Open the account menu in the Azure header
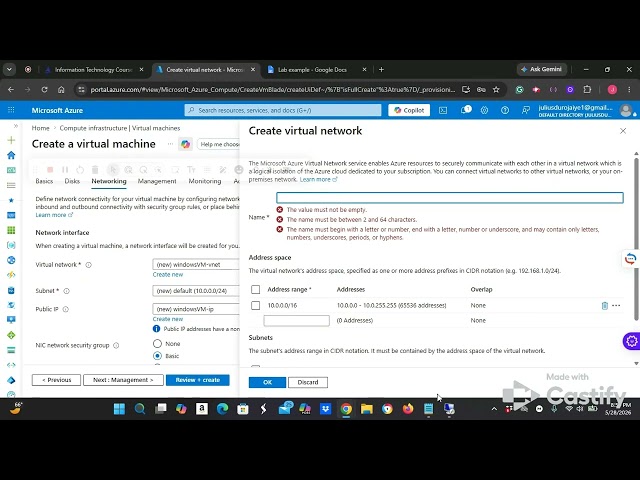Screen dimensions: 640x480 coord(585,110)
